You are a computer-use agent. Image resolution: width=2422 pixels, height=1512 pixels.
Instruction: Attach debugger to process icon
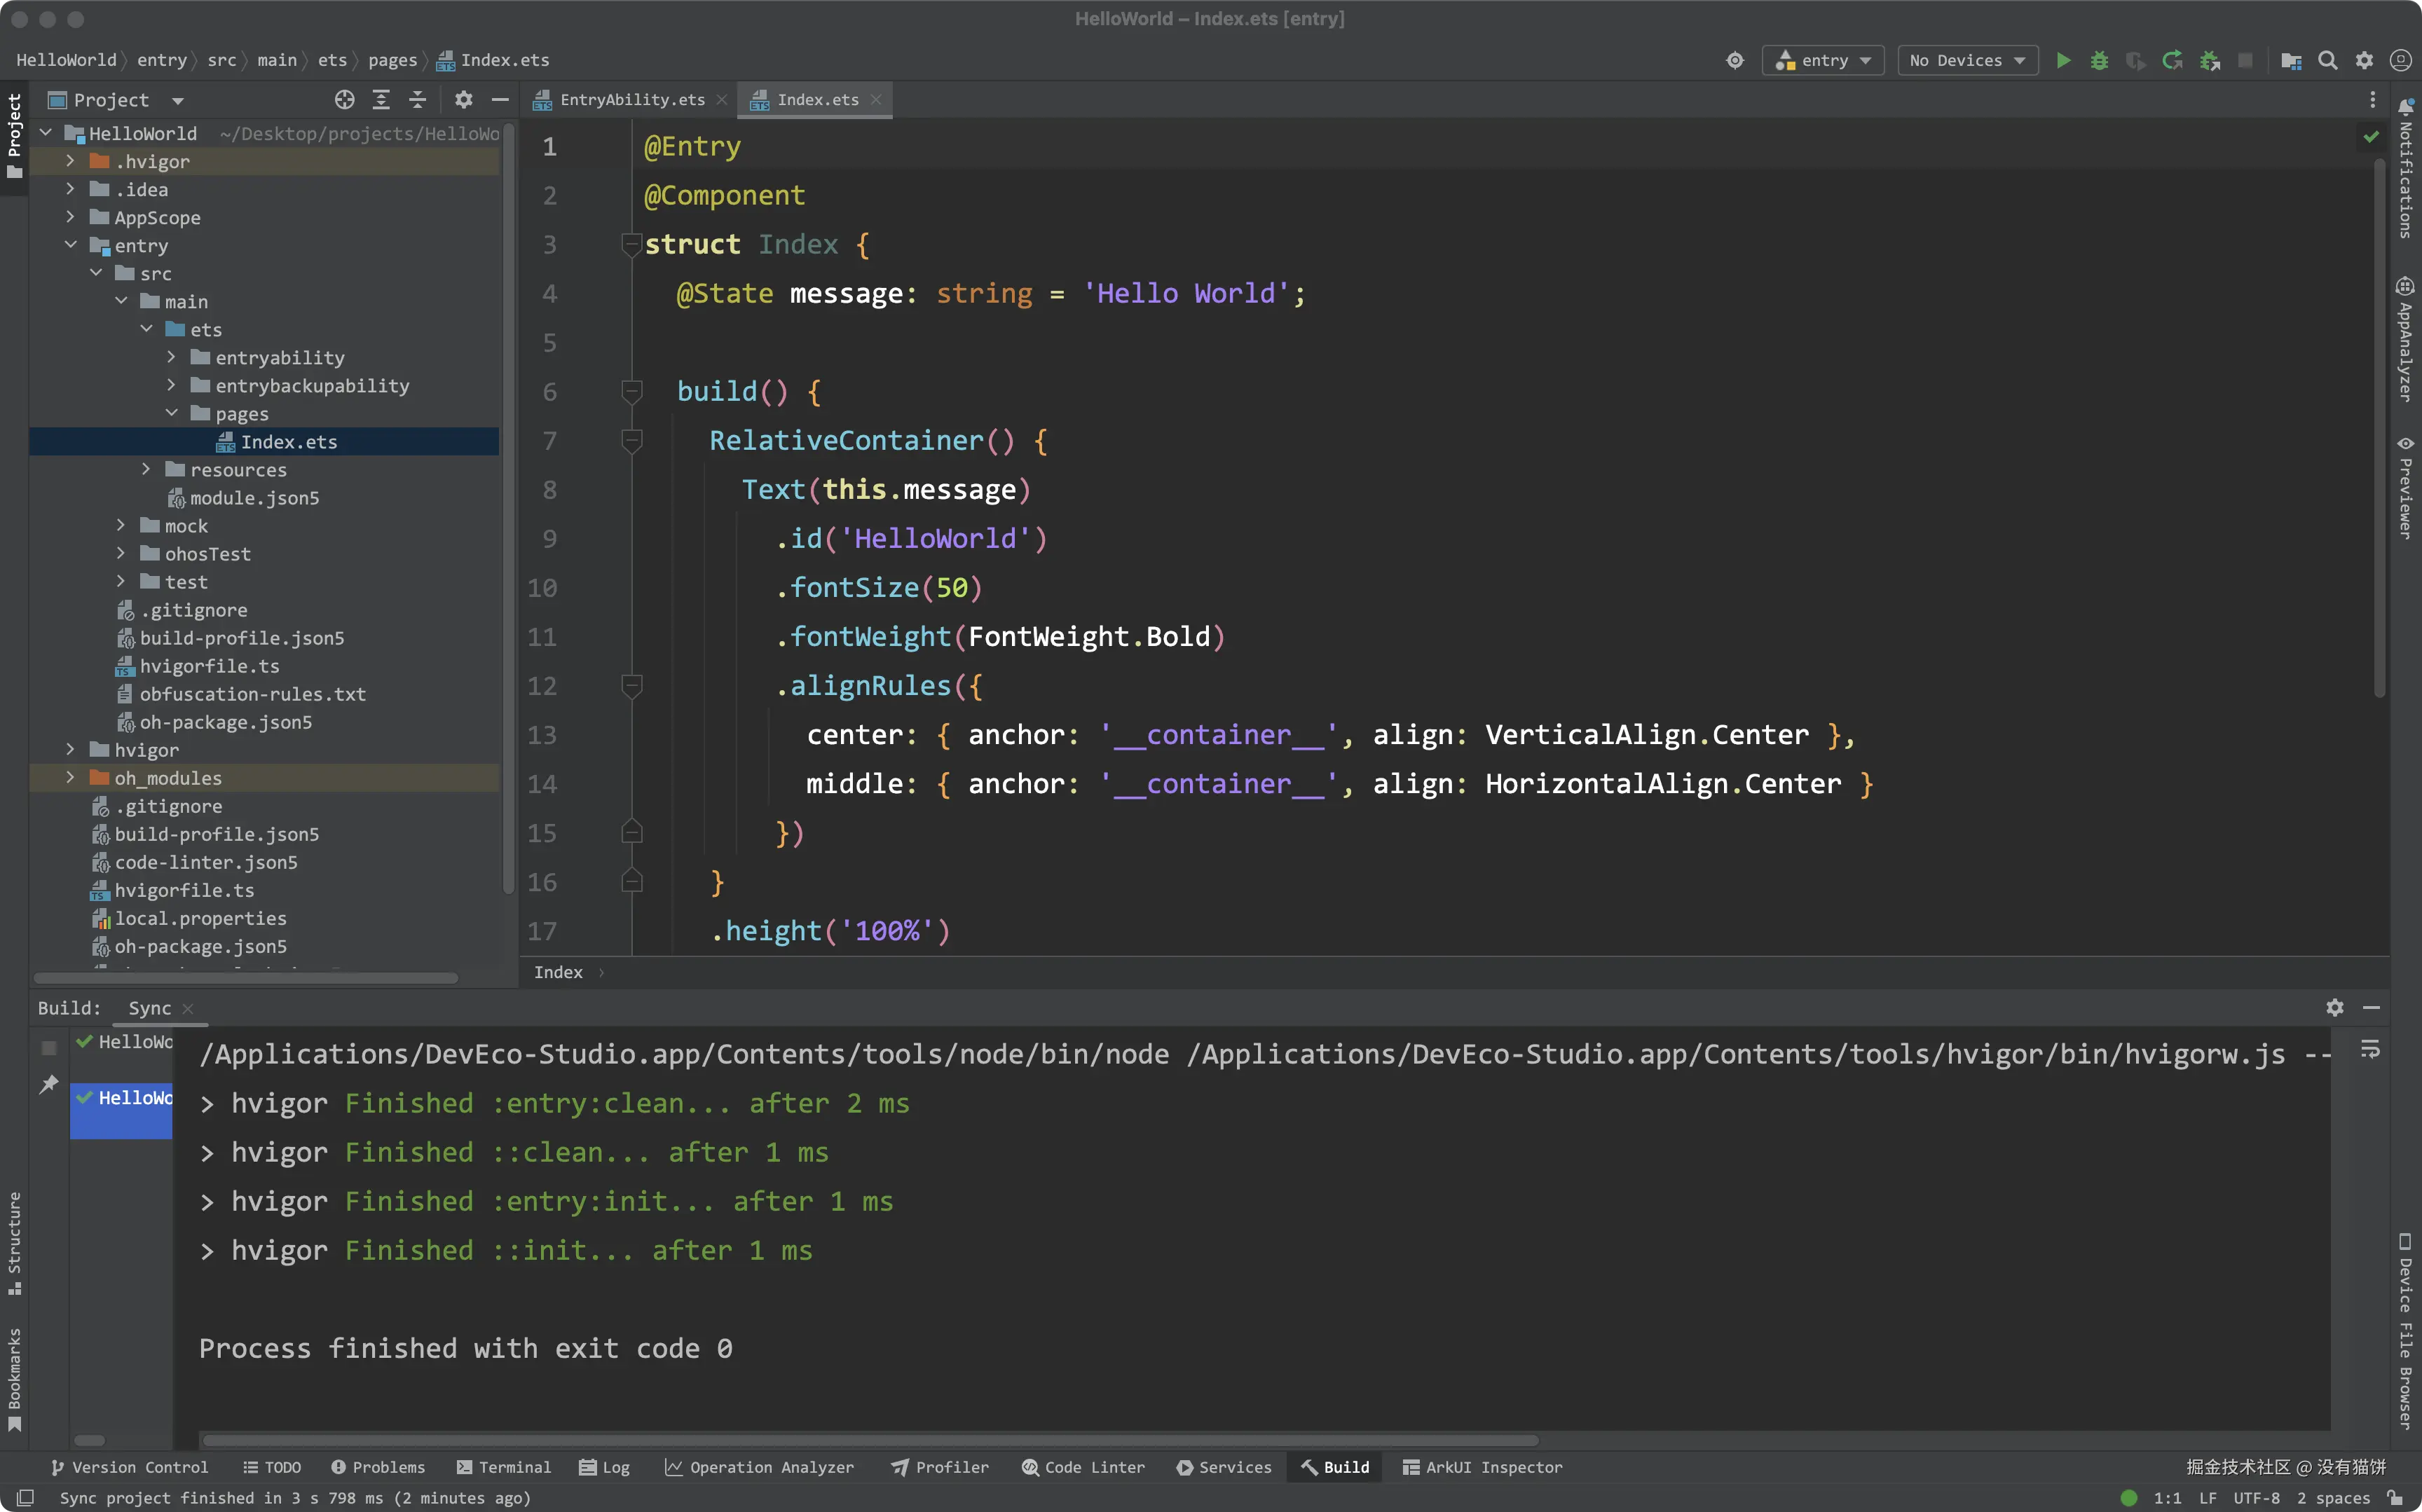[2210, 61]
